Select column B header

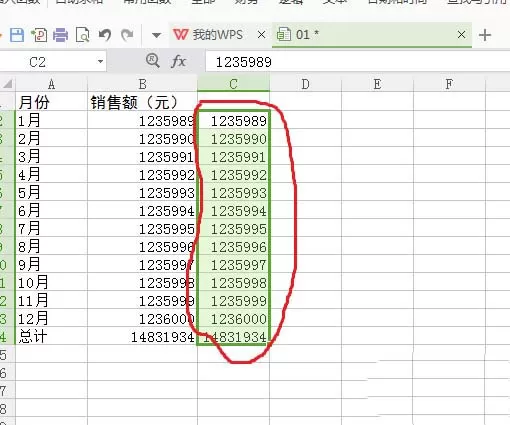point(142,84)
